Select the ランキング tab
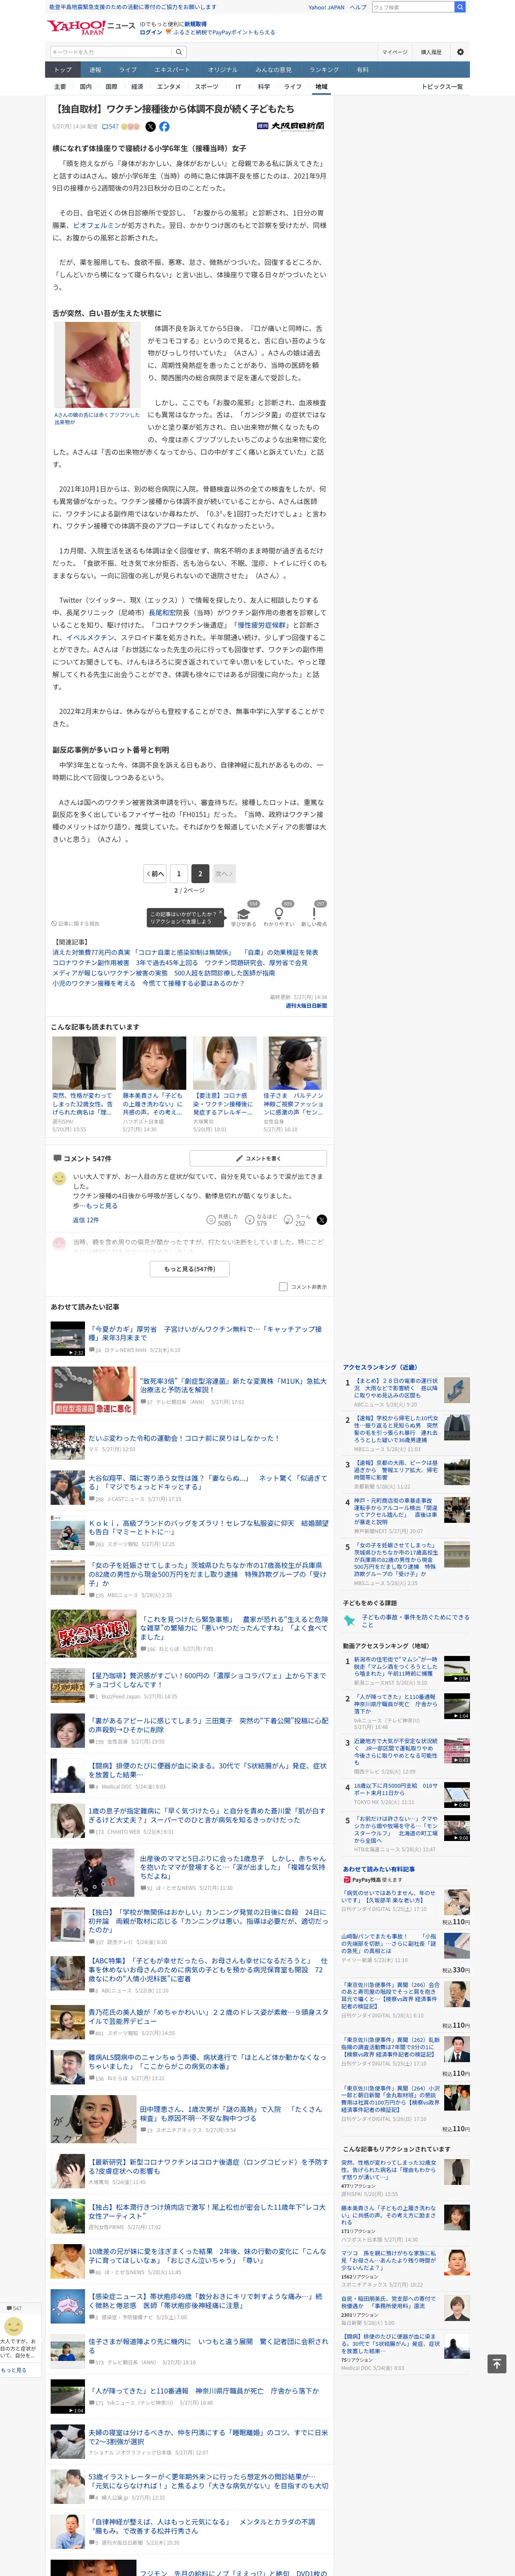Screen dimensions: 515x2576 point(324,70)
